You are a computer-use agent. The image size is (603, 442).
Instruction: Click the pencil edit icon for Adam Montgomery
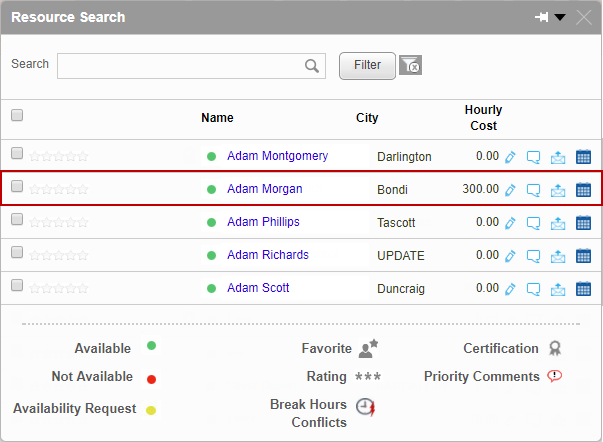pyautogui.click(x=510, y=157)
